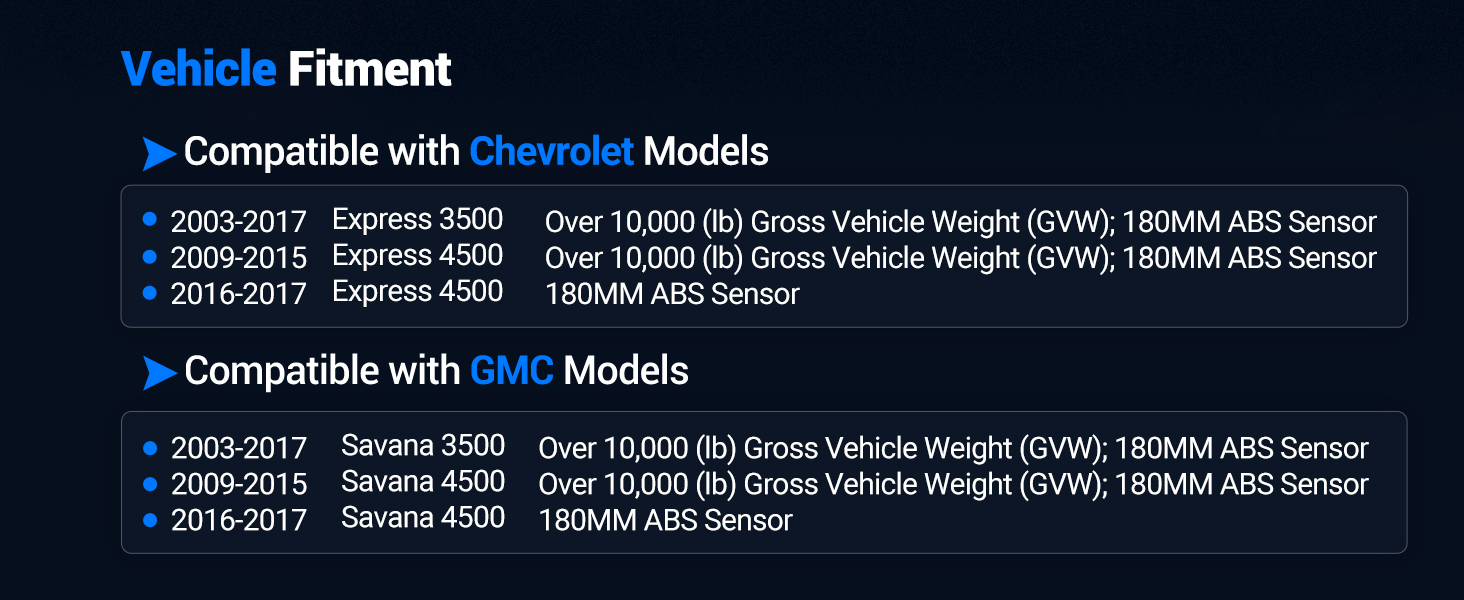Click the blue GMC word in heading
This screenshot has height=600, width=1464.
point(511,371)
